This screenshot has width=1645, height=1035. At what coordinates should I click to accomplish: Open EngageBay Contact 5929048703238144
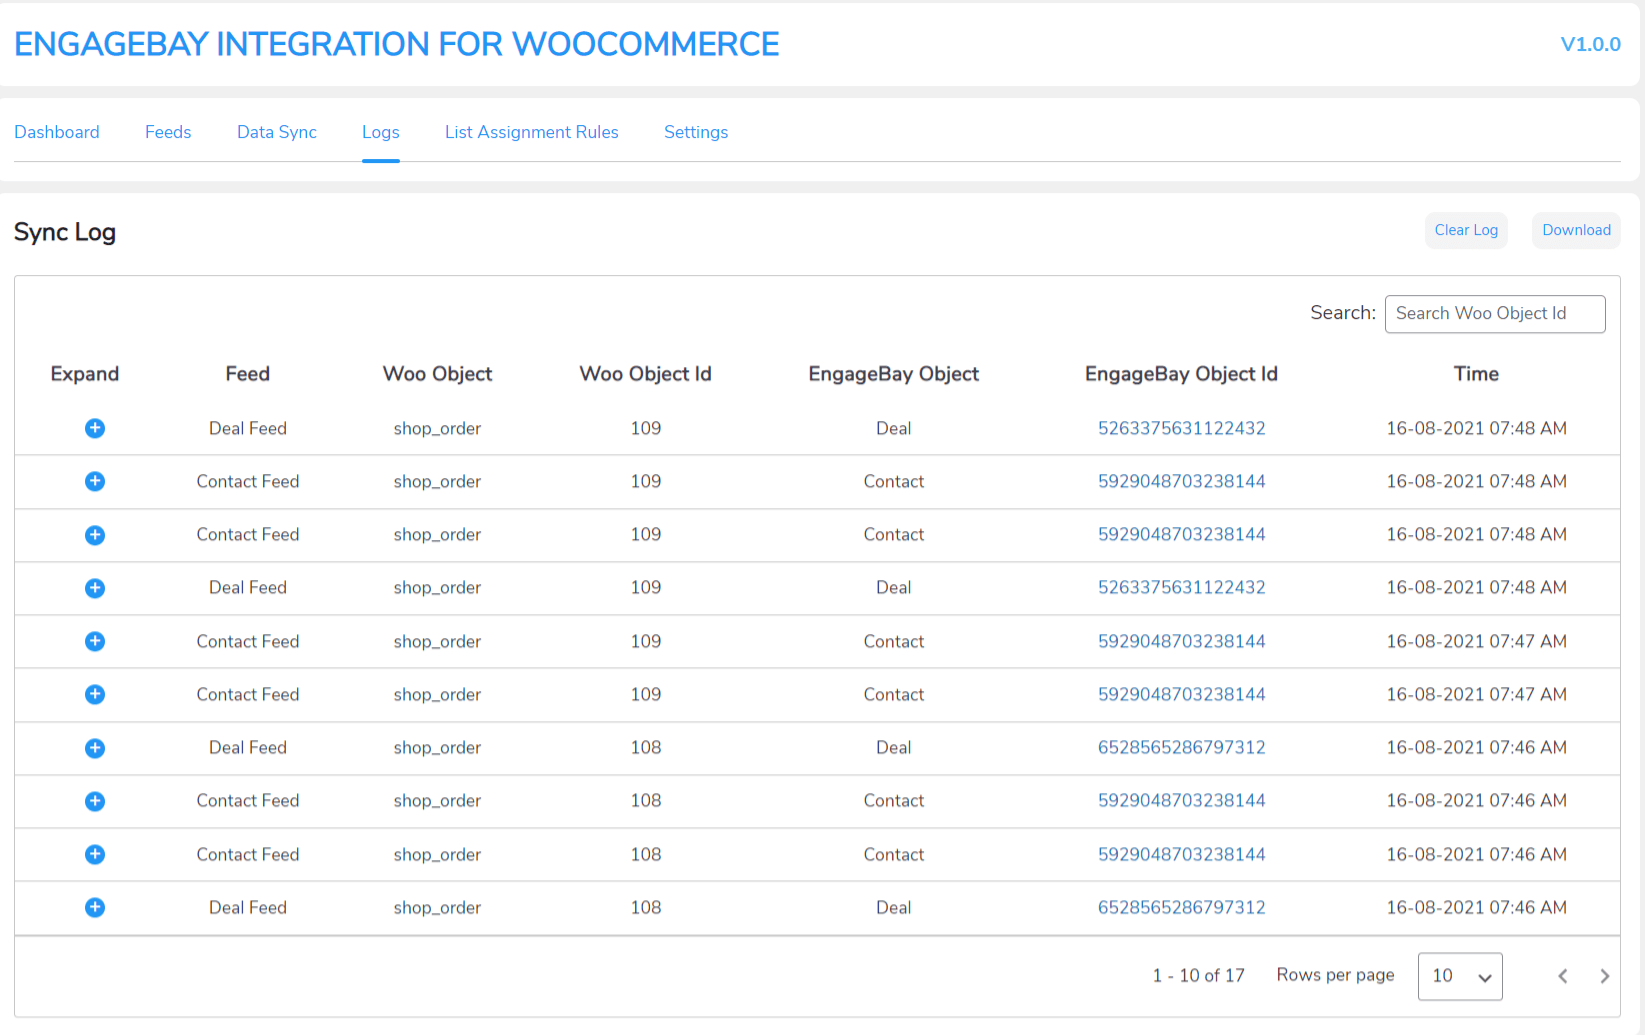click(1181, 481)
